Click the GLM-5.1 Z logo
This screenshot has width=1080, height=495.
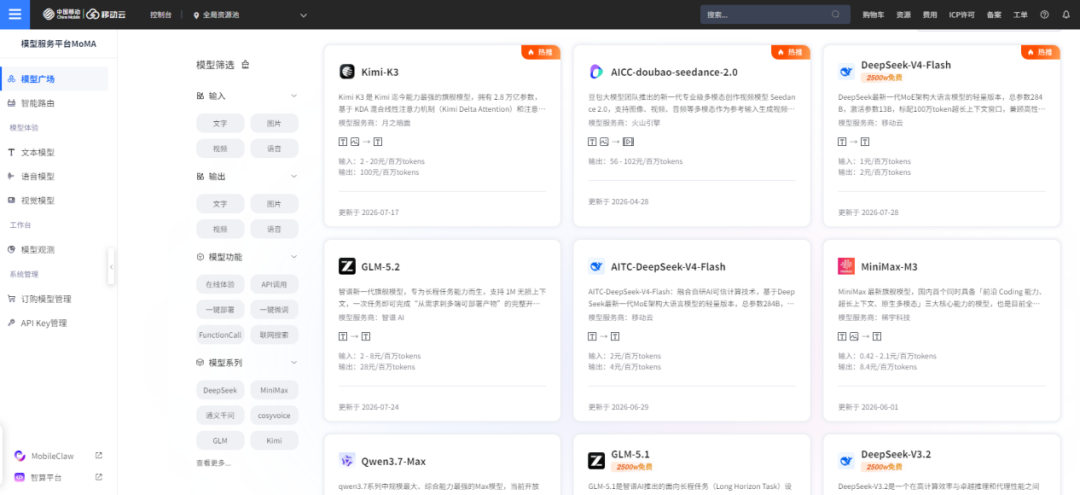pos(596,461)
